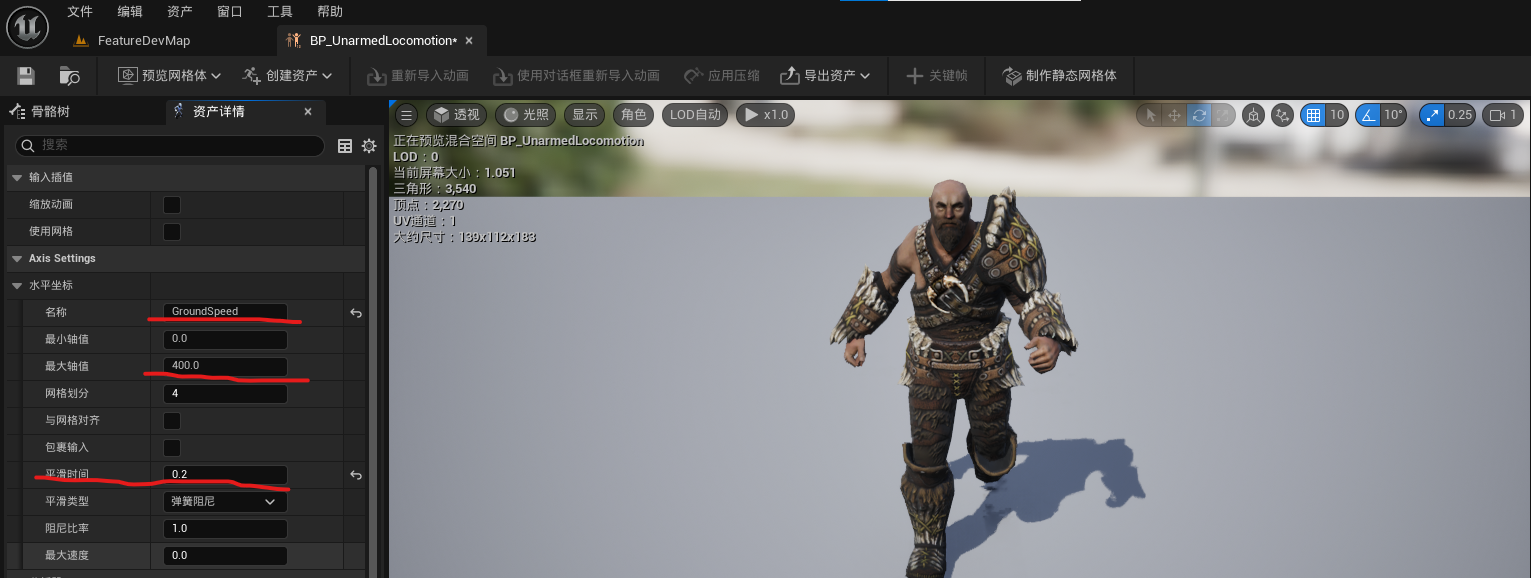The width and height of the screenshot is (1531, 578).
Task: Open the 光照 lit view mode menu
Action: (x=526, y=115)
